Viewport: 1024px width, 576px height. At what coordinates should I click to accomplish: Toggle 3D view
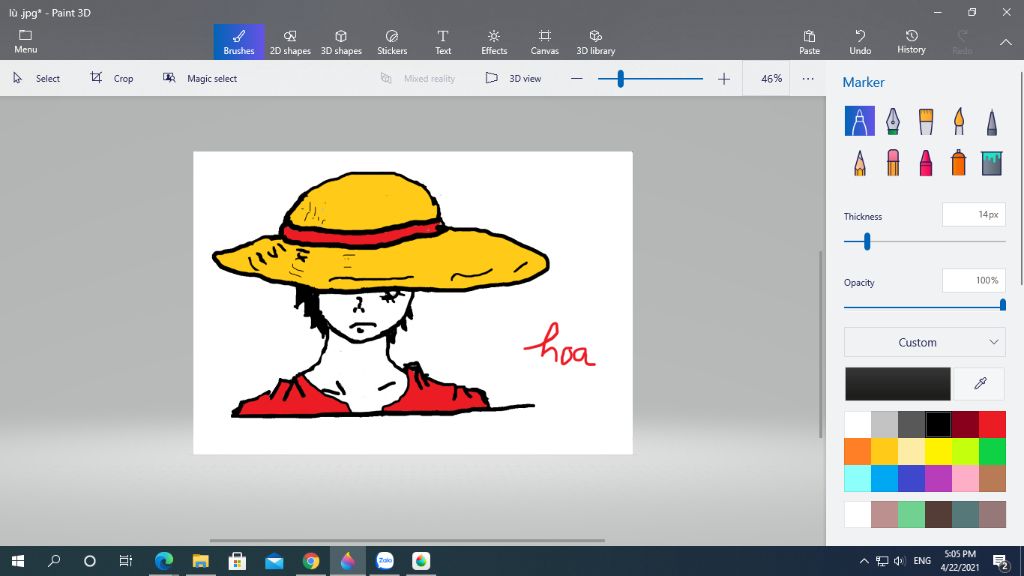click(x=513, y=78)
